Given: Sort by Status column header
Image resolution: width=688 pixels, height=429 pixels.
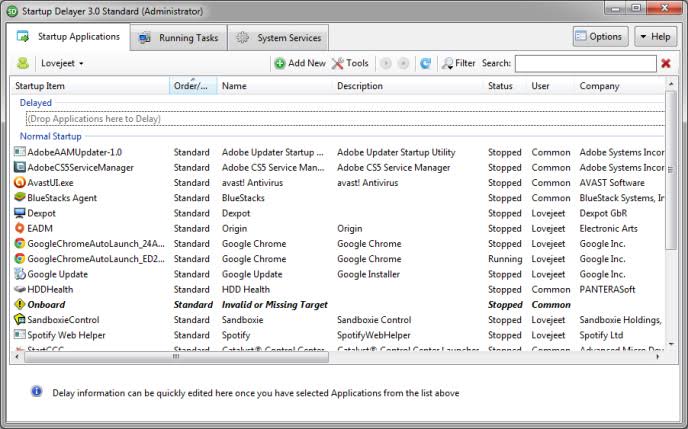Looking at the screenshot, I should pos(505,86).
